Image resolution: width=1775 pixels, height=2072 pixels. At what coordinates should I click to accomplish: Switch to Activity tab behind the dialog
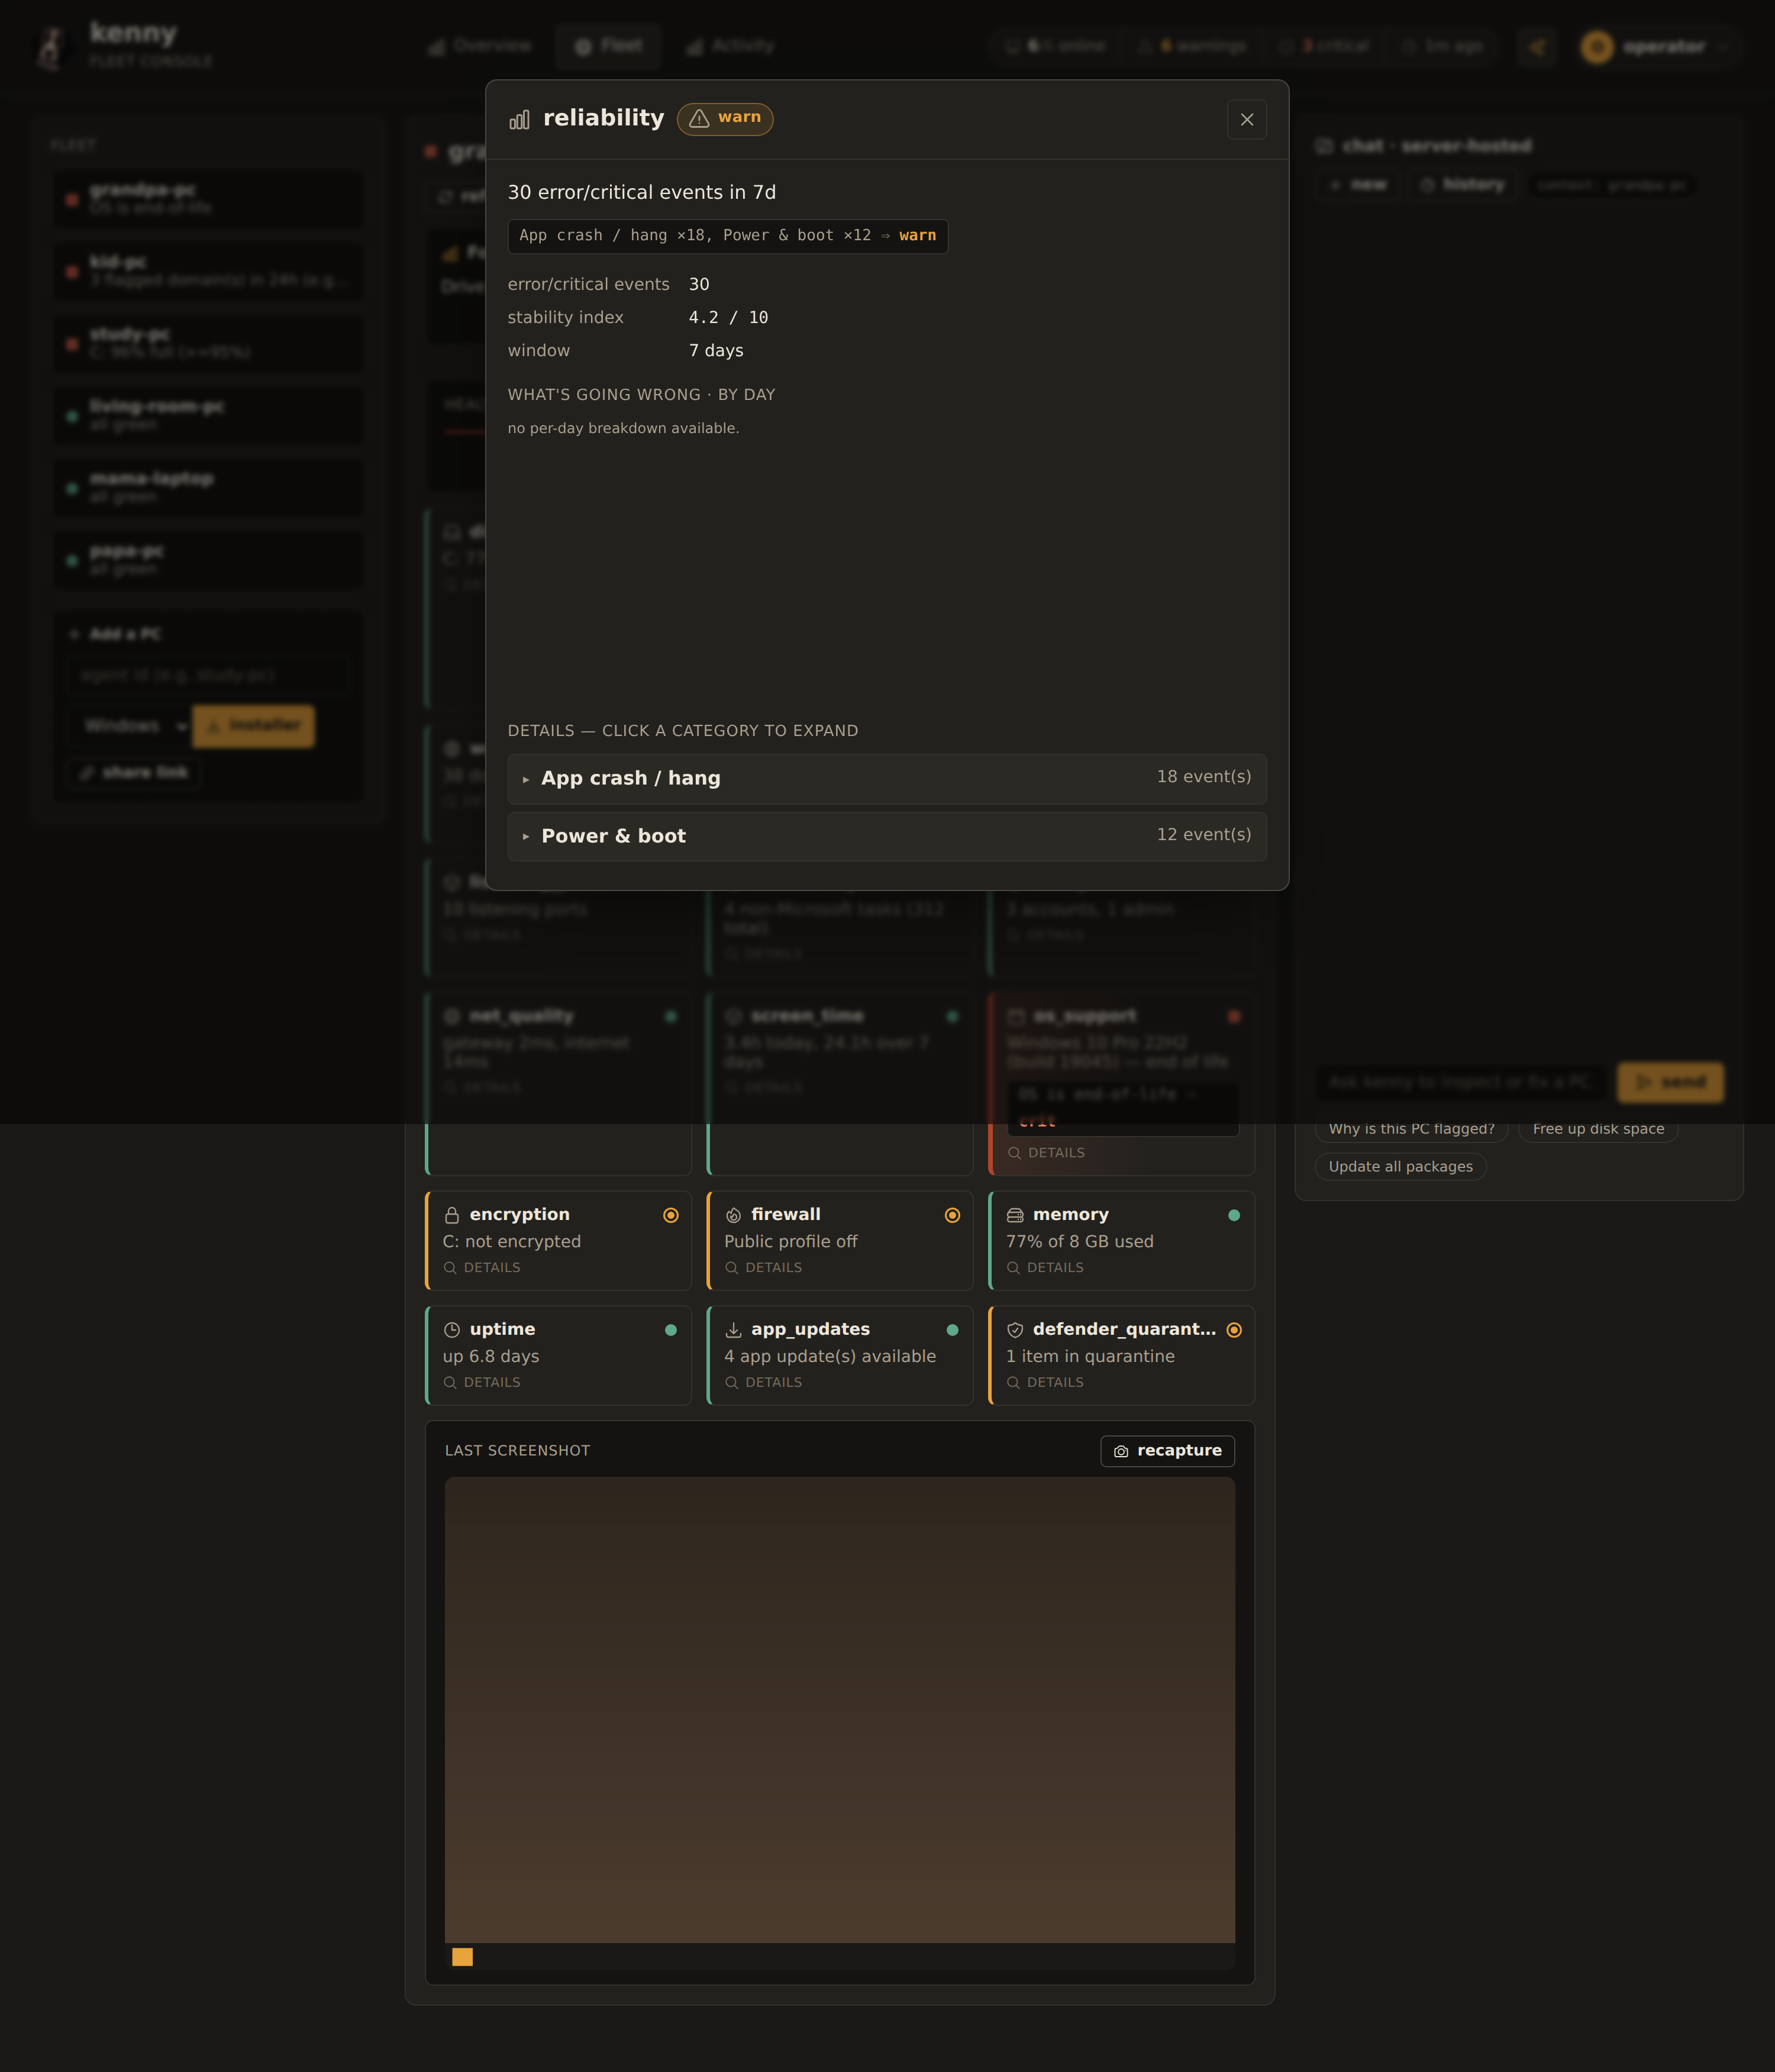click(x=730, y=46)
